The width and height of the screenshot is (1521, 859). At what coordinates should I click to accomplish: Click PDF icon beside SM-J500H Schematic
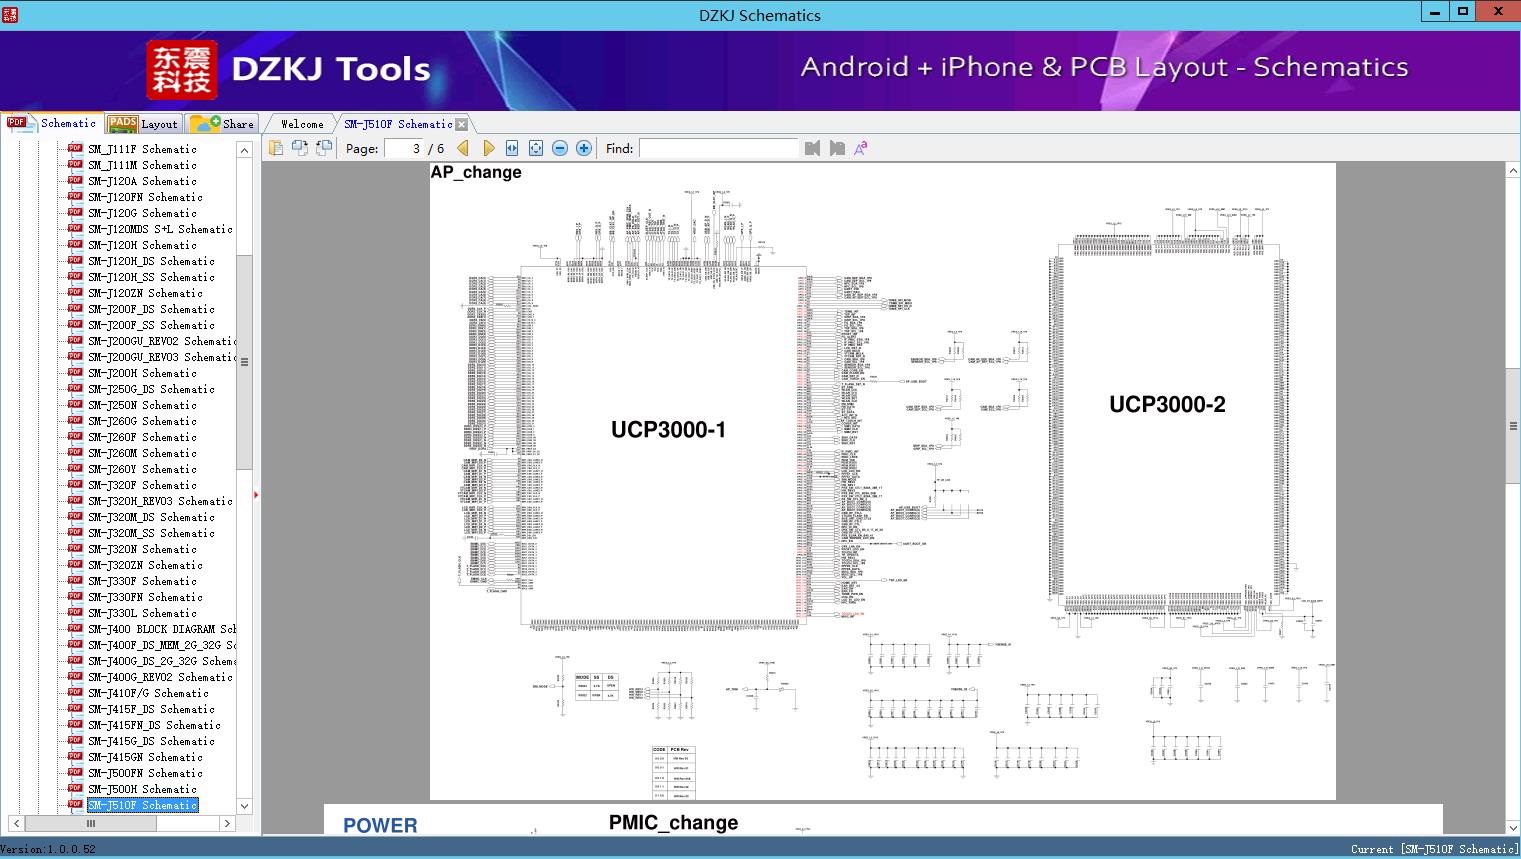point(75,788)
